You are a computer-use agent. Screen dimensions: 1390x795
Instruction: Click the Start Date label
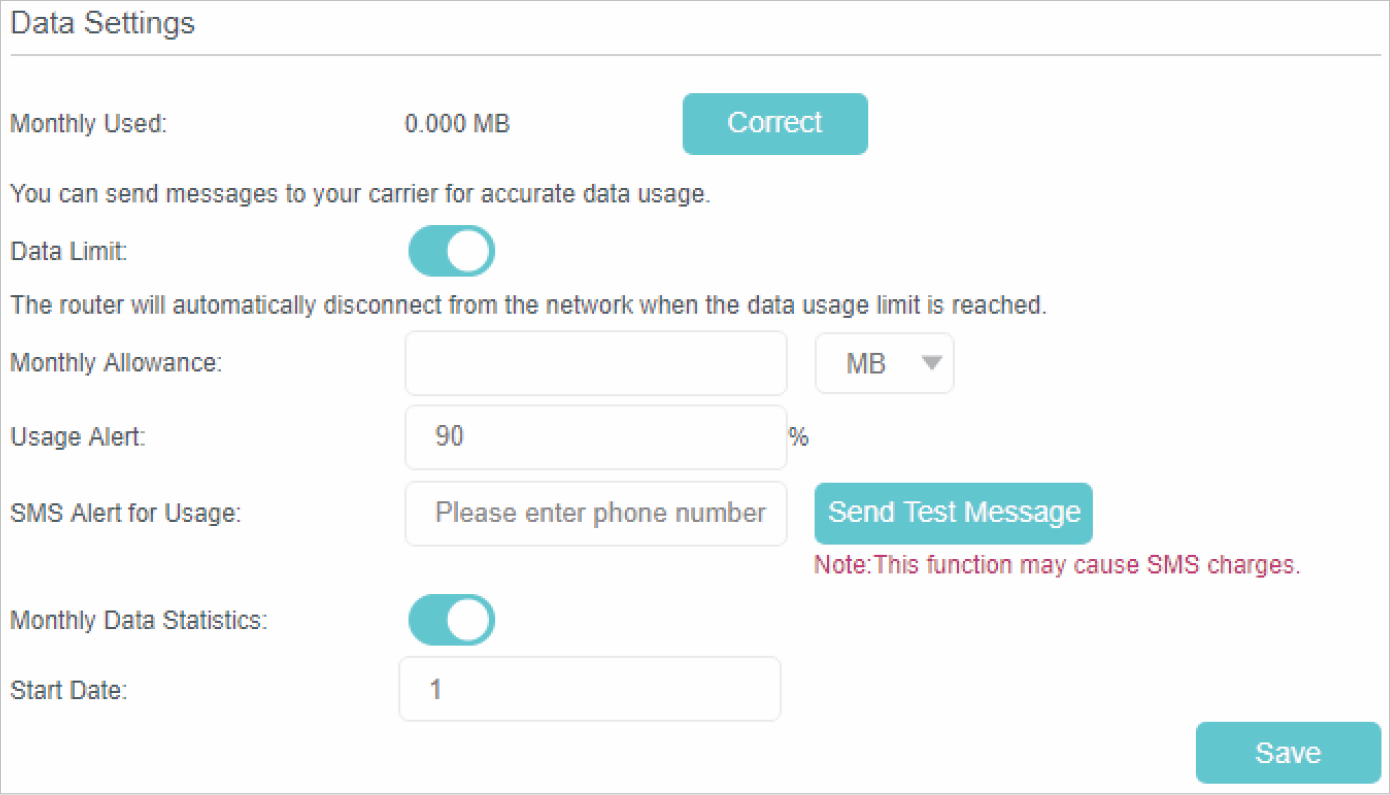click(x=69, y=689)
